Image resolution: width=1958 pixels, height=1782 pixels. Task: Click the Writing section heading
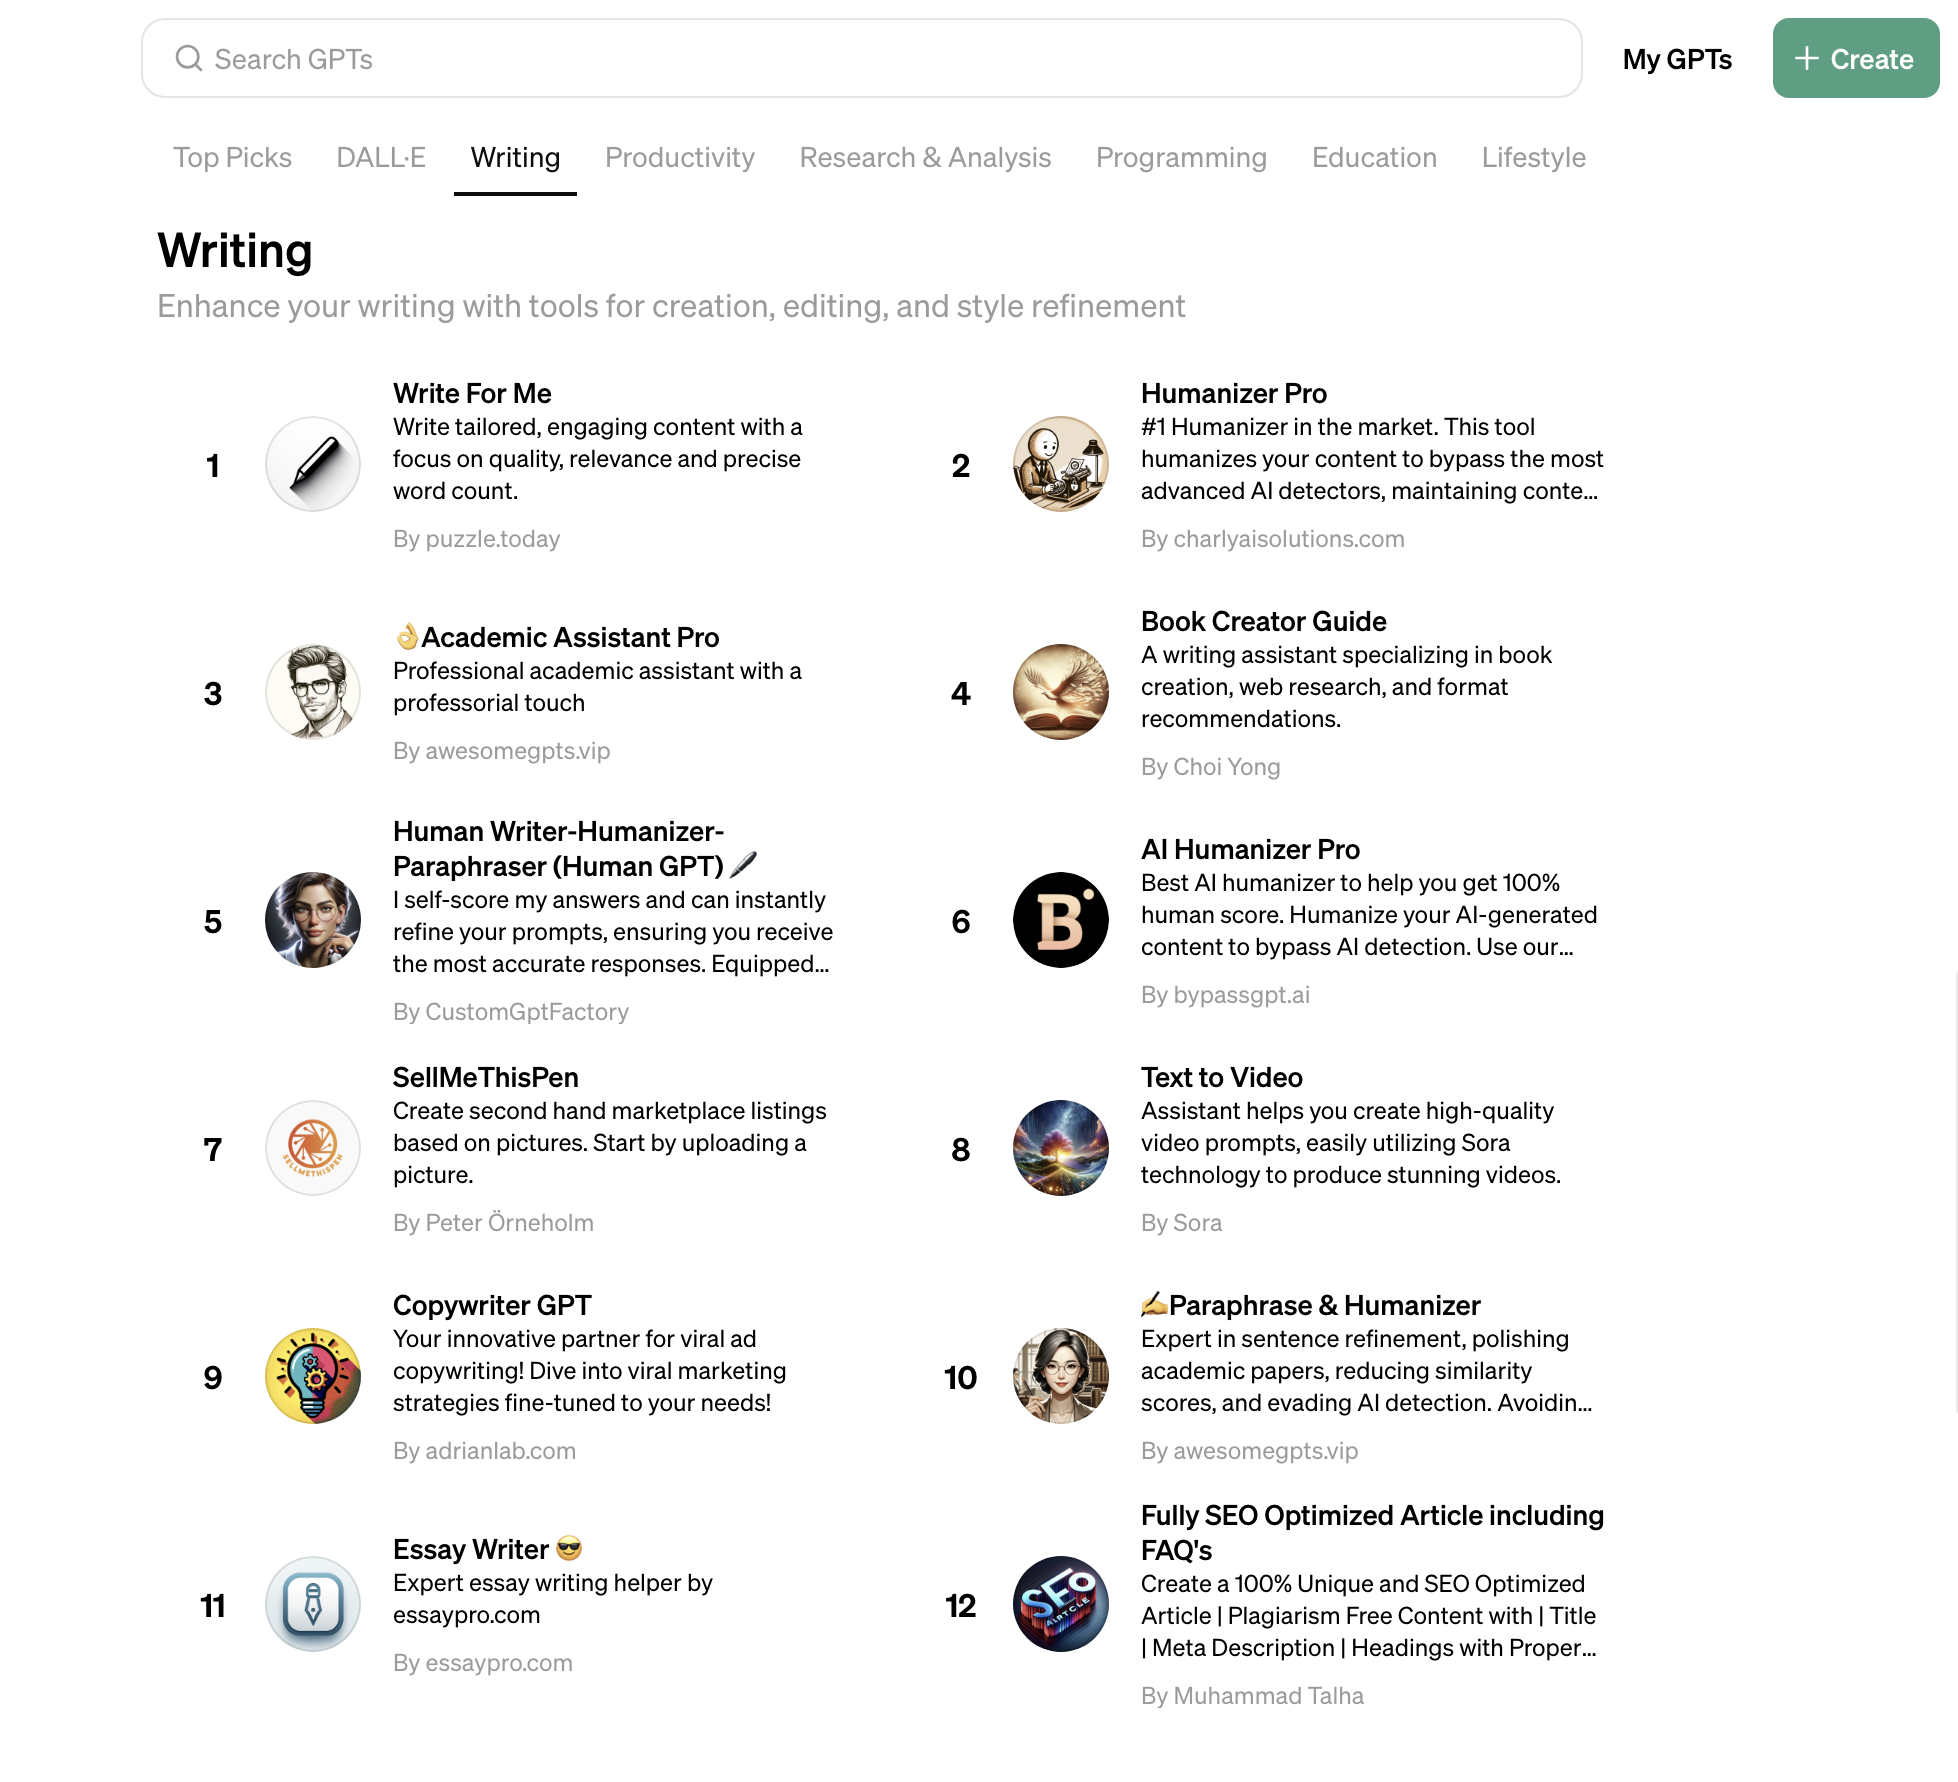pos(235,250)
